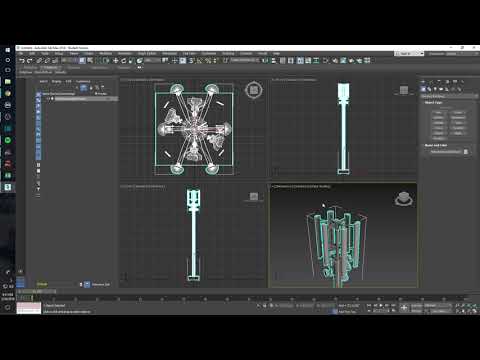480x360 pixels.
Task: Collapse the Name and Color rollout
Action: 436,145
